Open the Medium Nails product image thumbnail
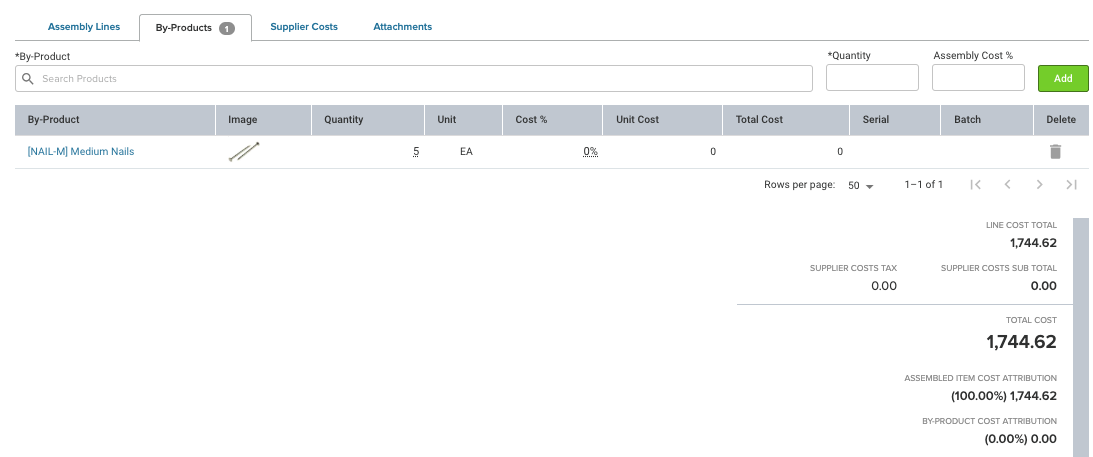Screen dimensions: 1093x457 pyautogui.click(x=244, y=151)
